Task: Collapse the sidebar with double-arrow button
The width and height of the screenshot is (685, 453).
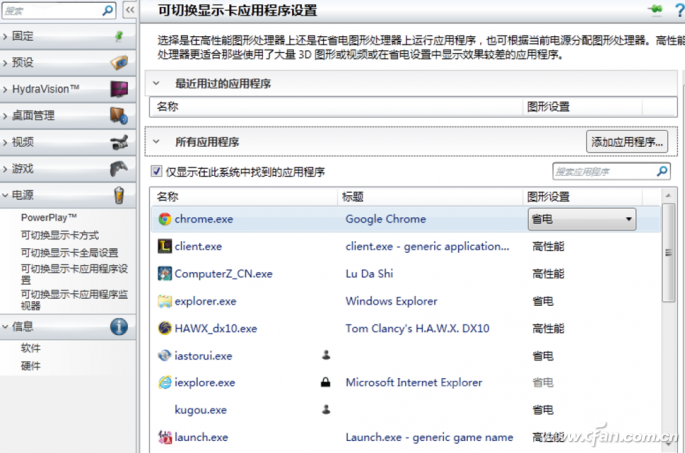Action: [x=130, y=10]
